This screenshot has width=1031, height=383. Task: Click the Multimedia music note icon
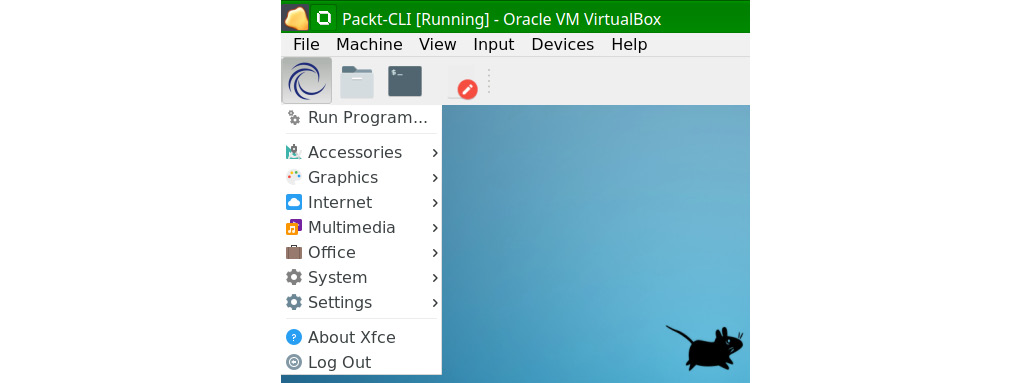(294, 227)
